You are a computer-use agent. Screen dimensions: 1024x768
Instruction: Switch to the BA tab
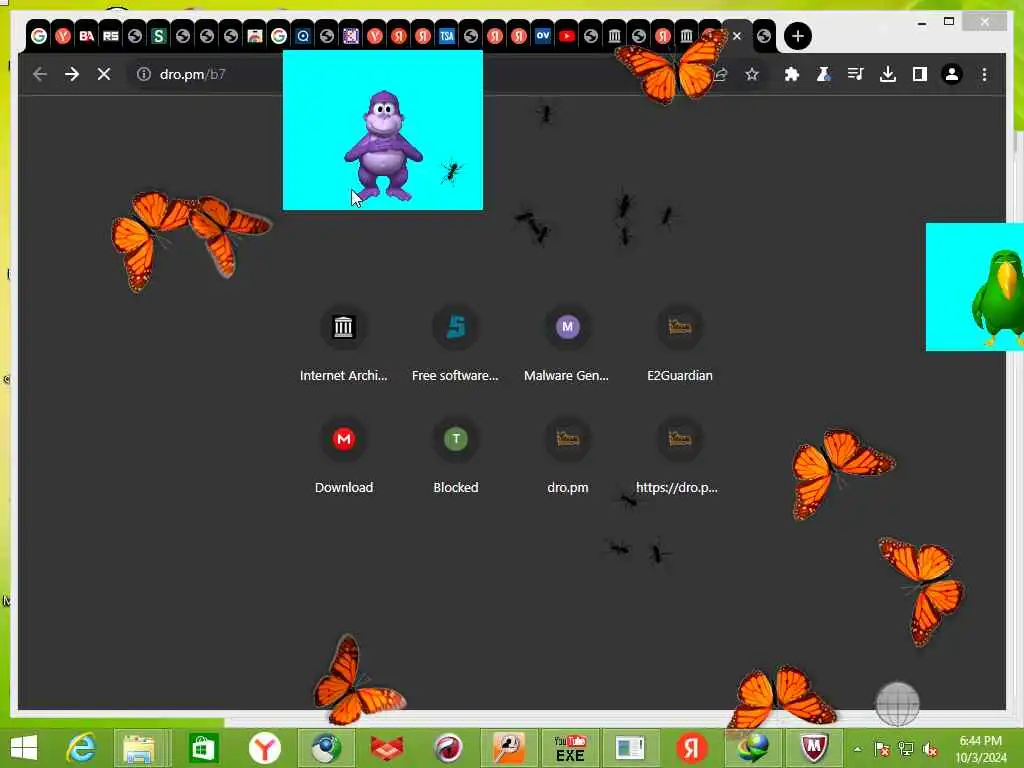[x=87, y=36]
